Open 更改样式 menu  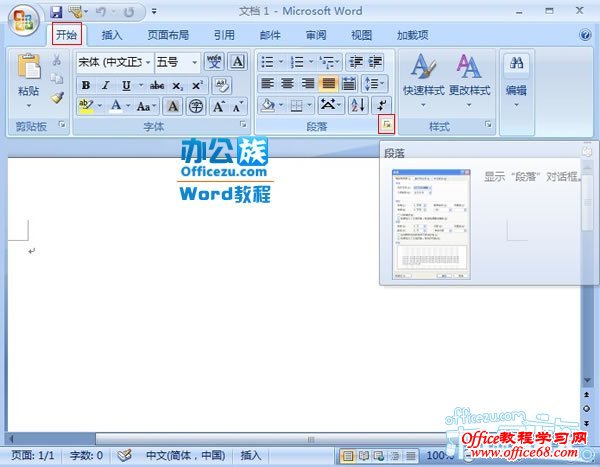(x=469, y=80)
